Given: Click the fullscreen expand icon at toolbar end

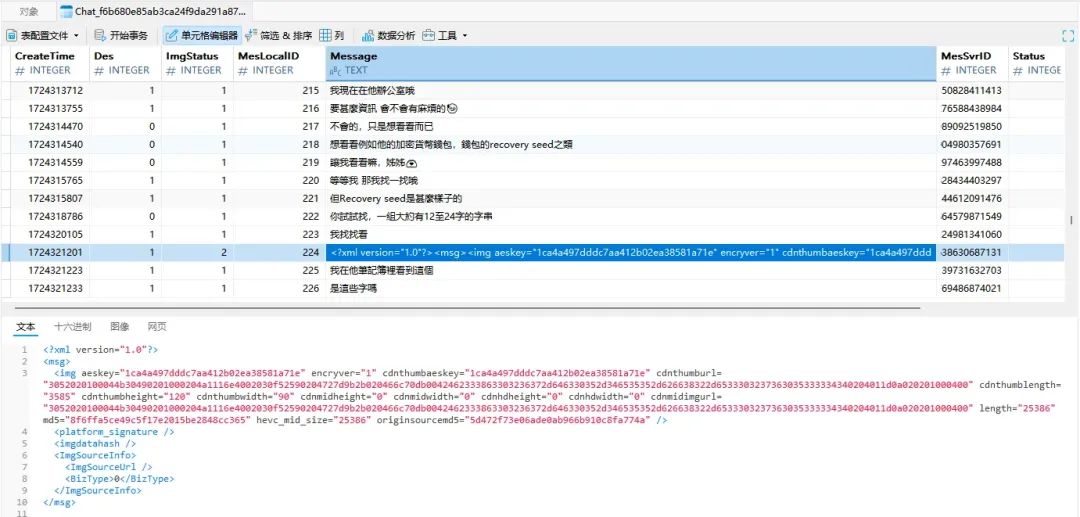Looking at the screenshot, I should click(x=1068, y=36).
